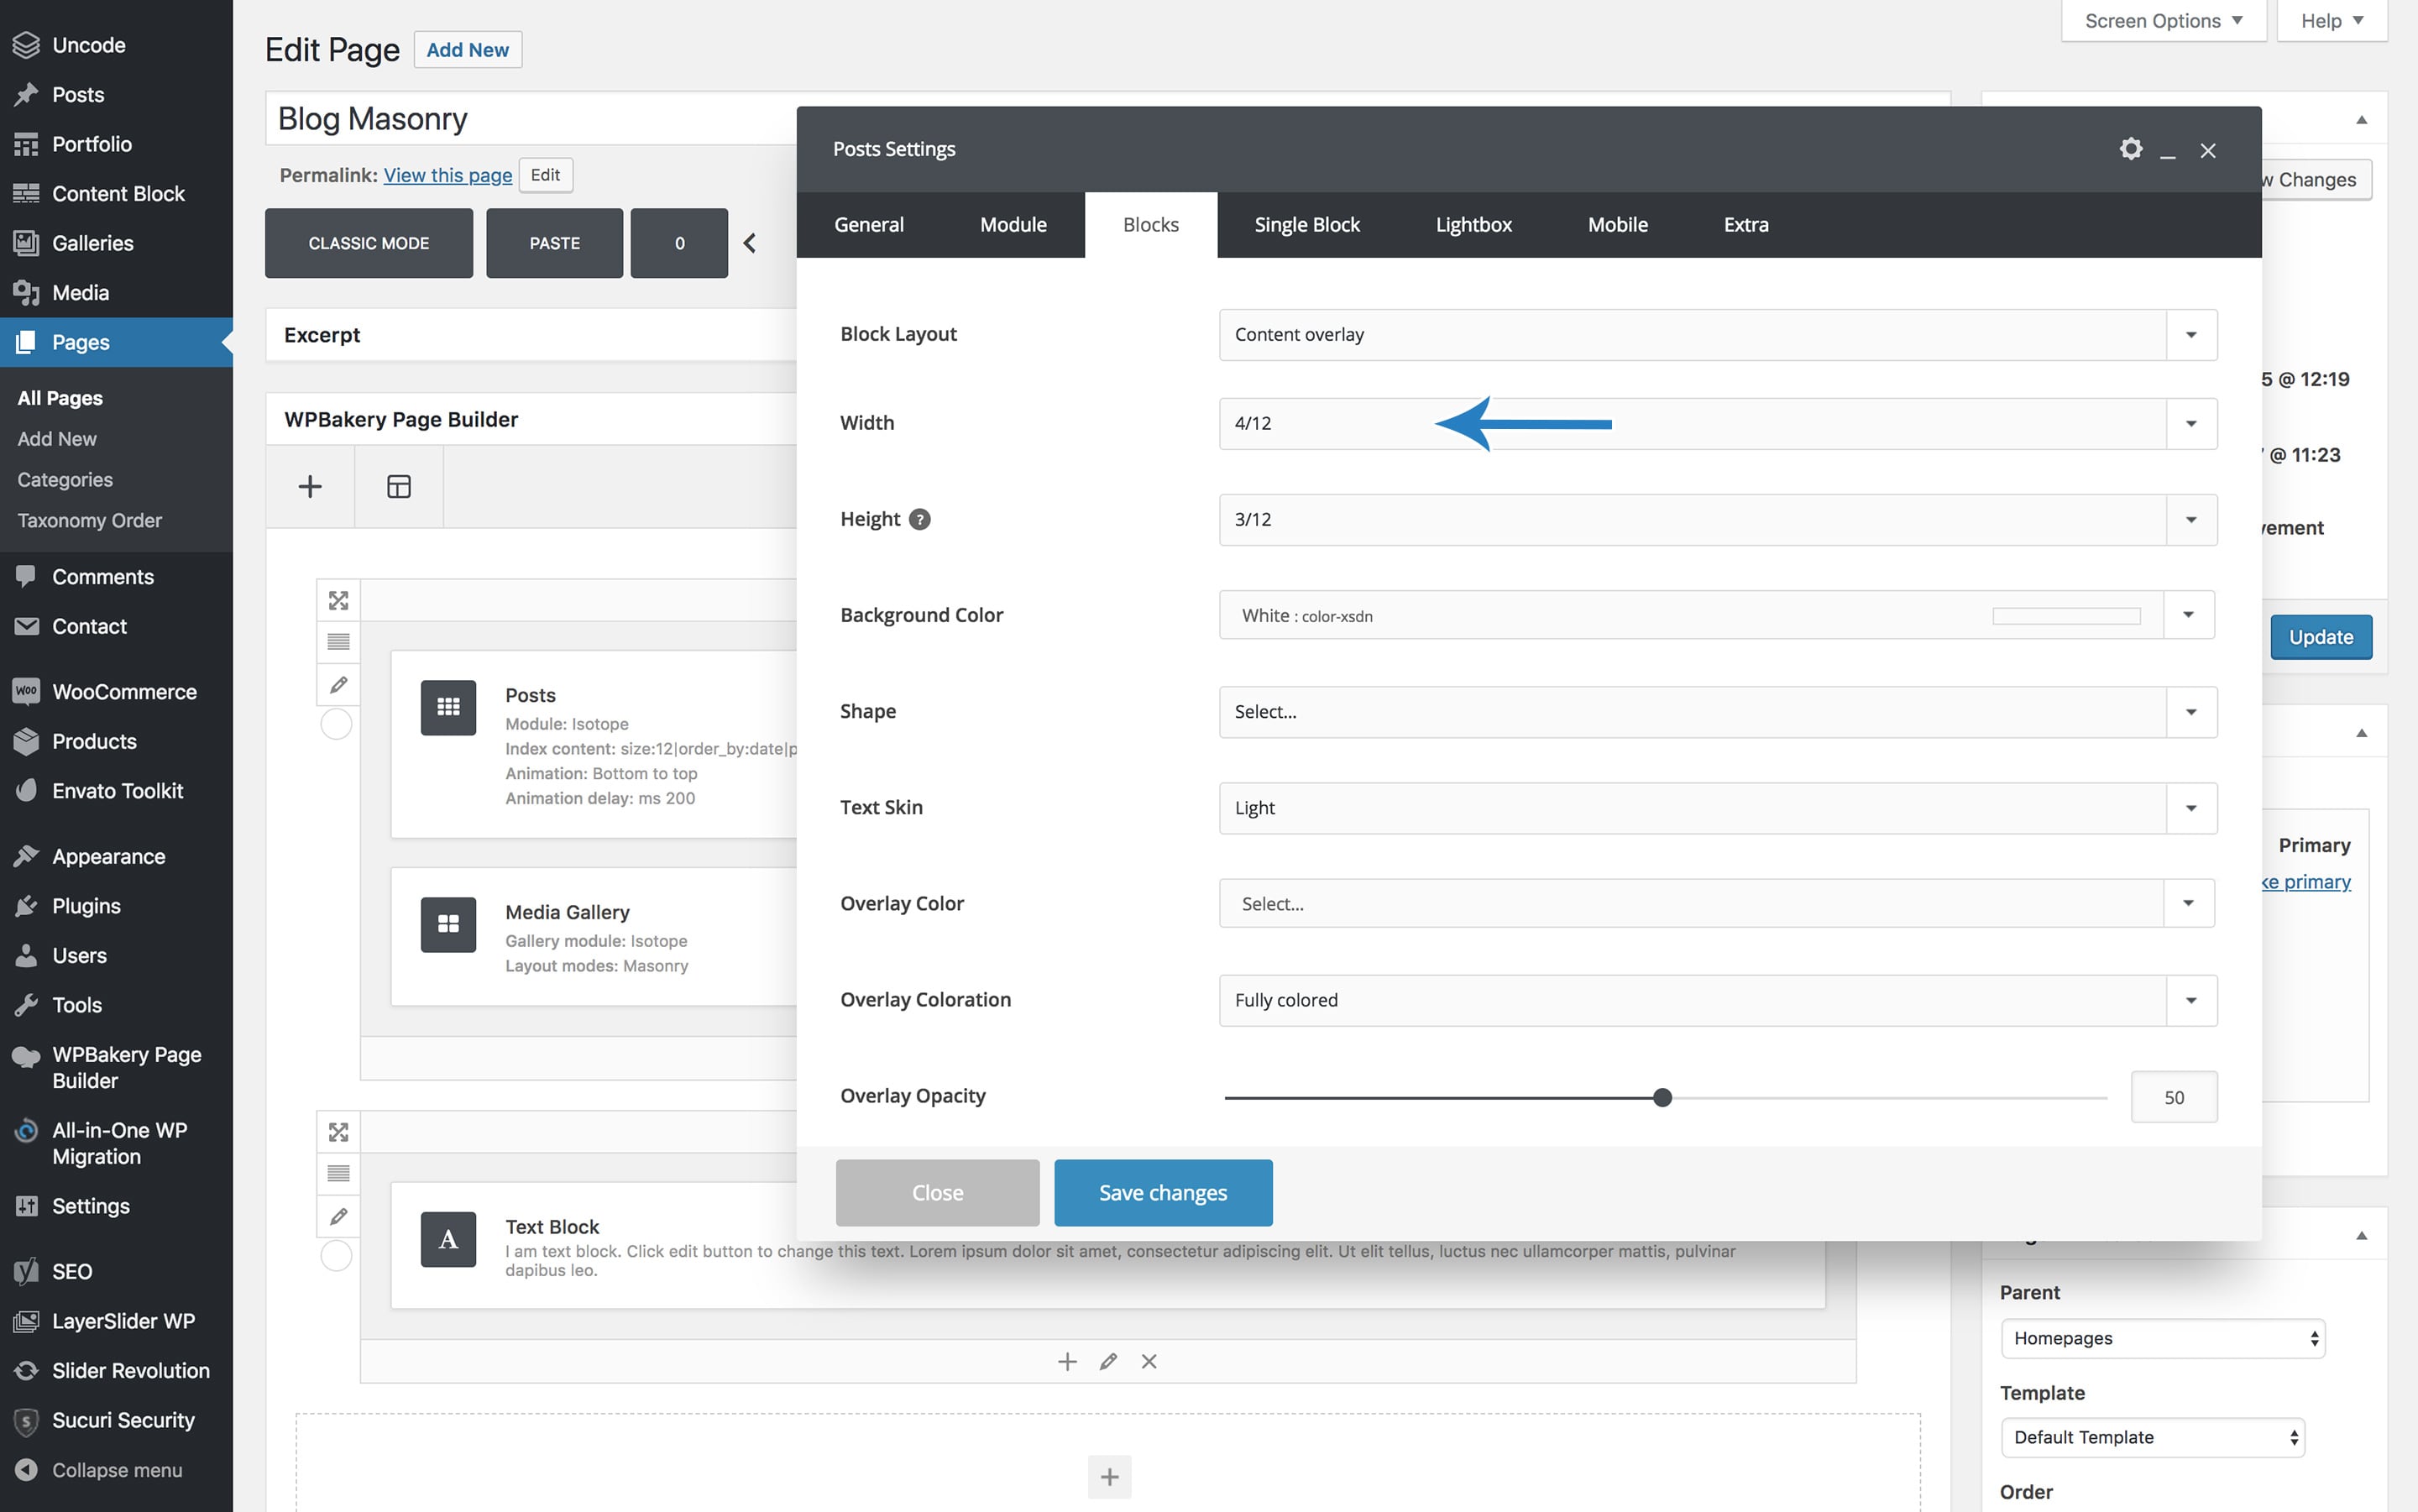2418x1512 pixels.
Task: Click the Height help question mark icon
Action: pos(919,519)
